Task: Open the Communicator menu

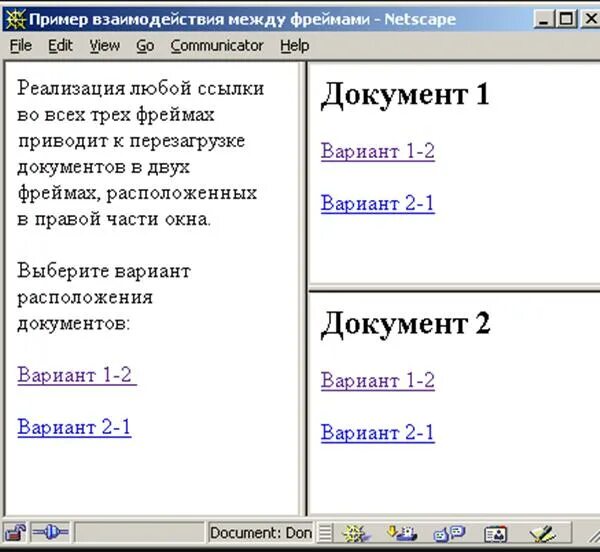Action: (x=217, y=46)
